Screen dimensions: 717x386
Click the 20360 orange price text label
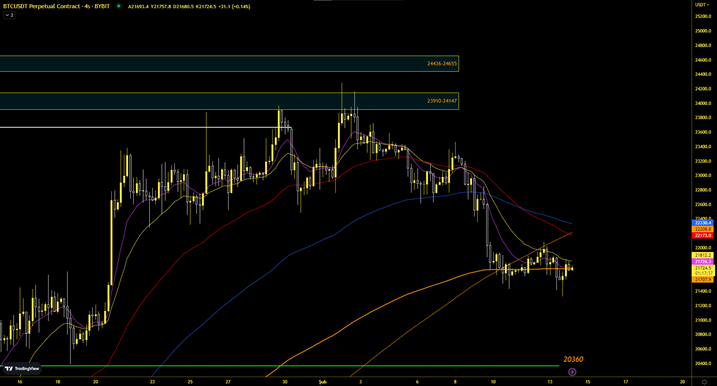click(573, 359)
